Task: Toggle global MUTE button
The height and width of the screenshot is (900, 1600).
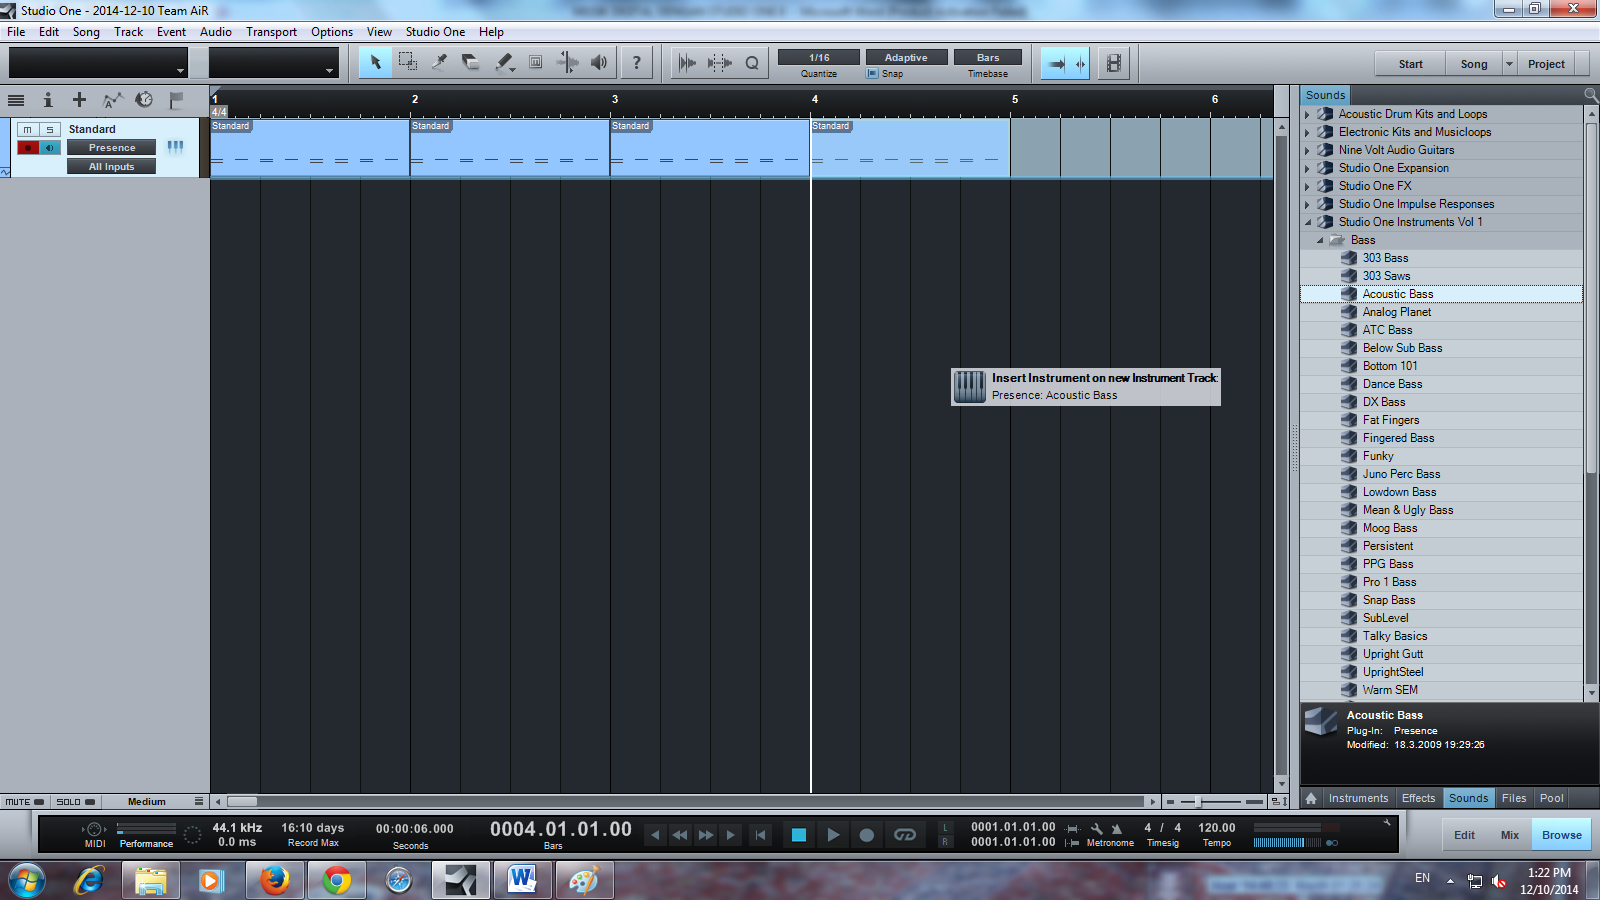Action: (x=24, y=802)
